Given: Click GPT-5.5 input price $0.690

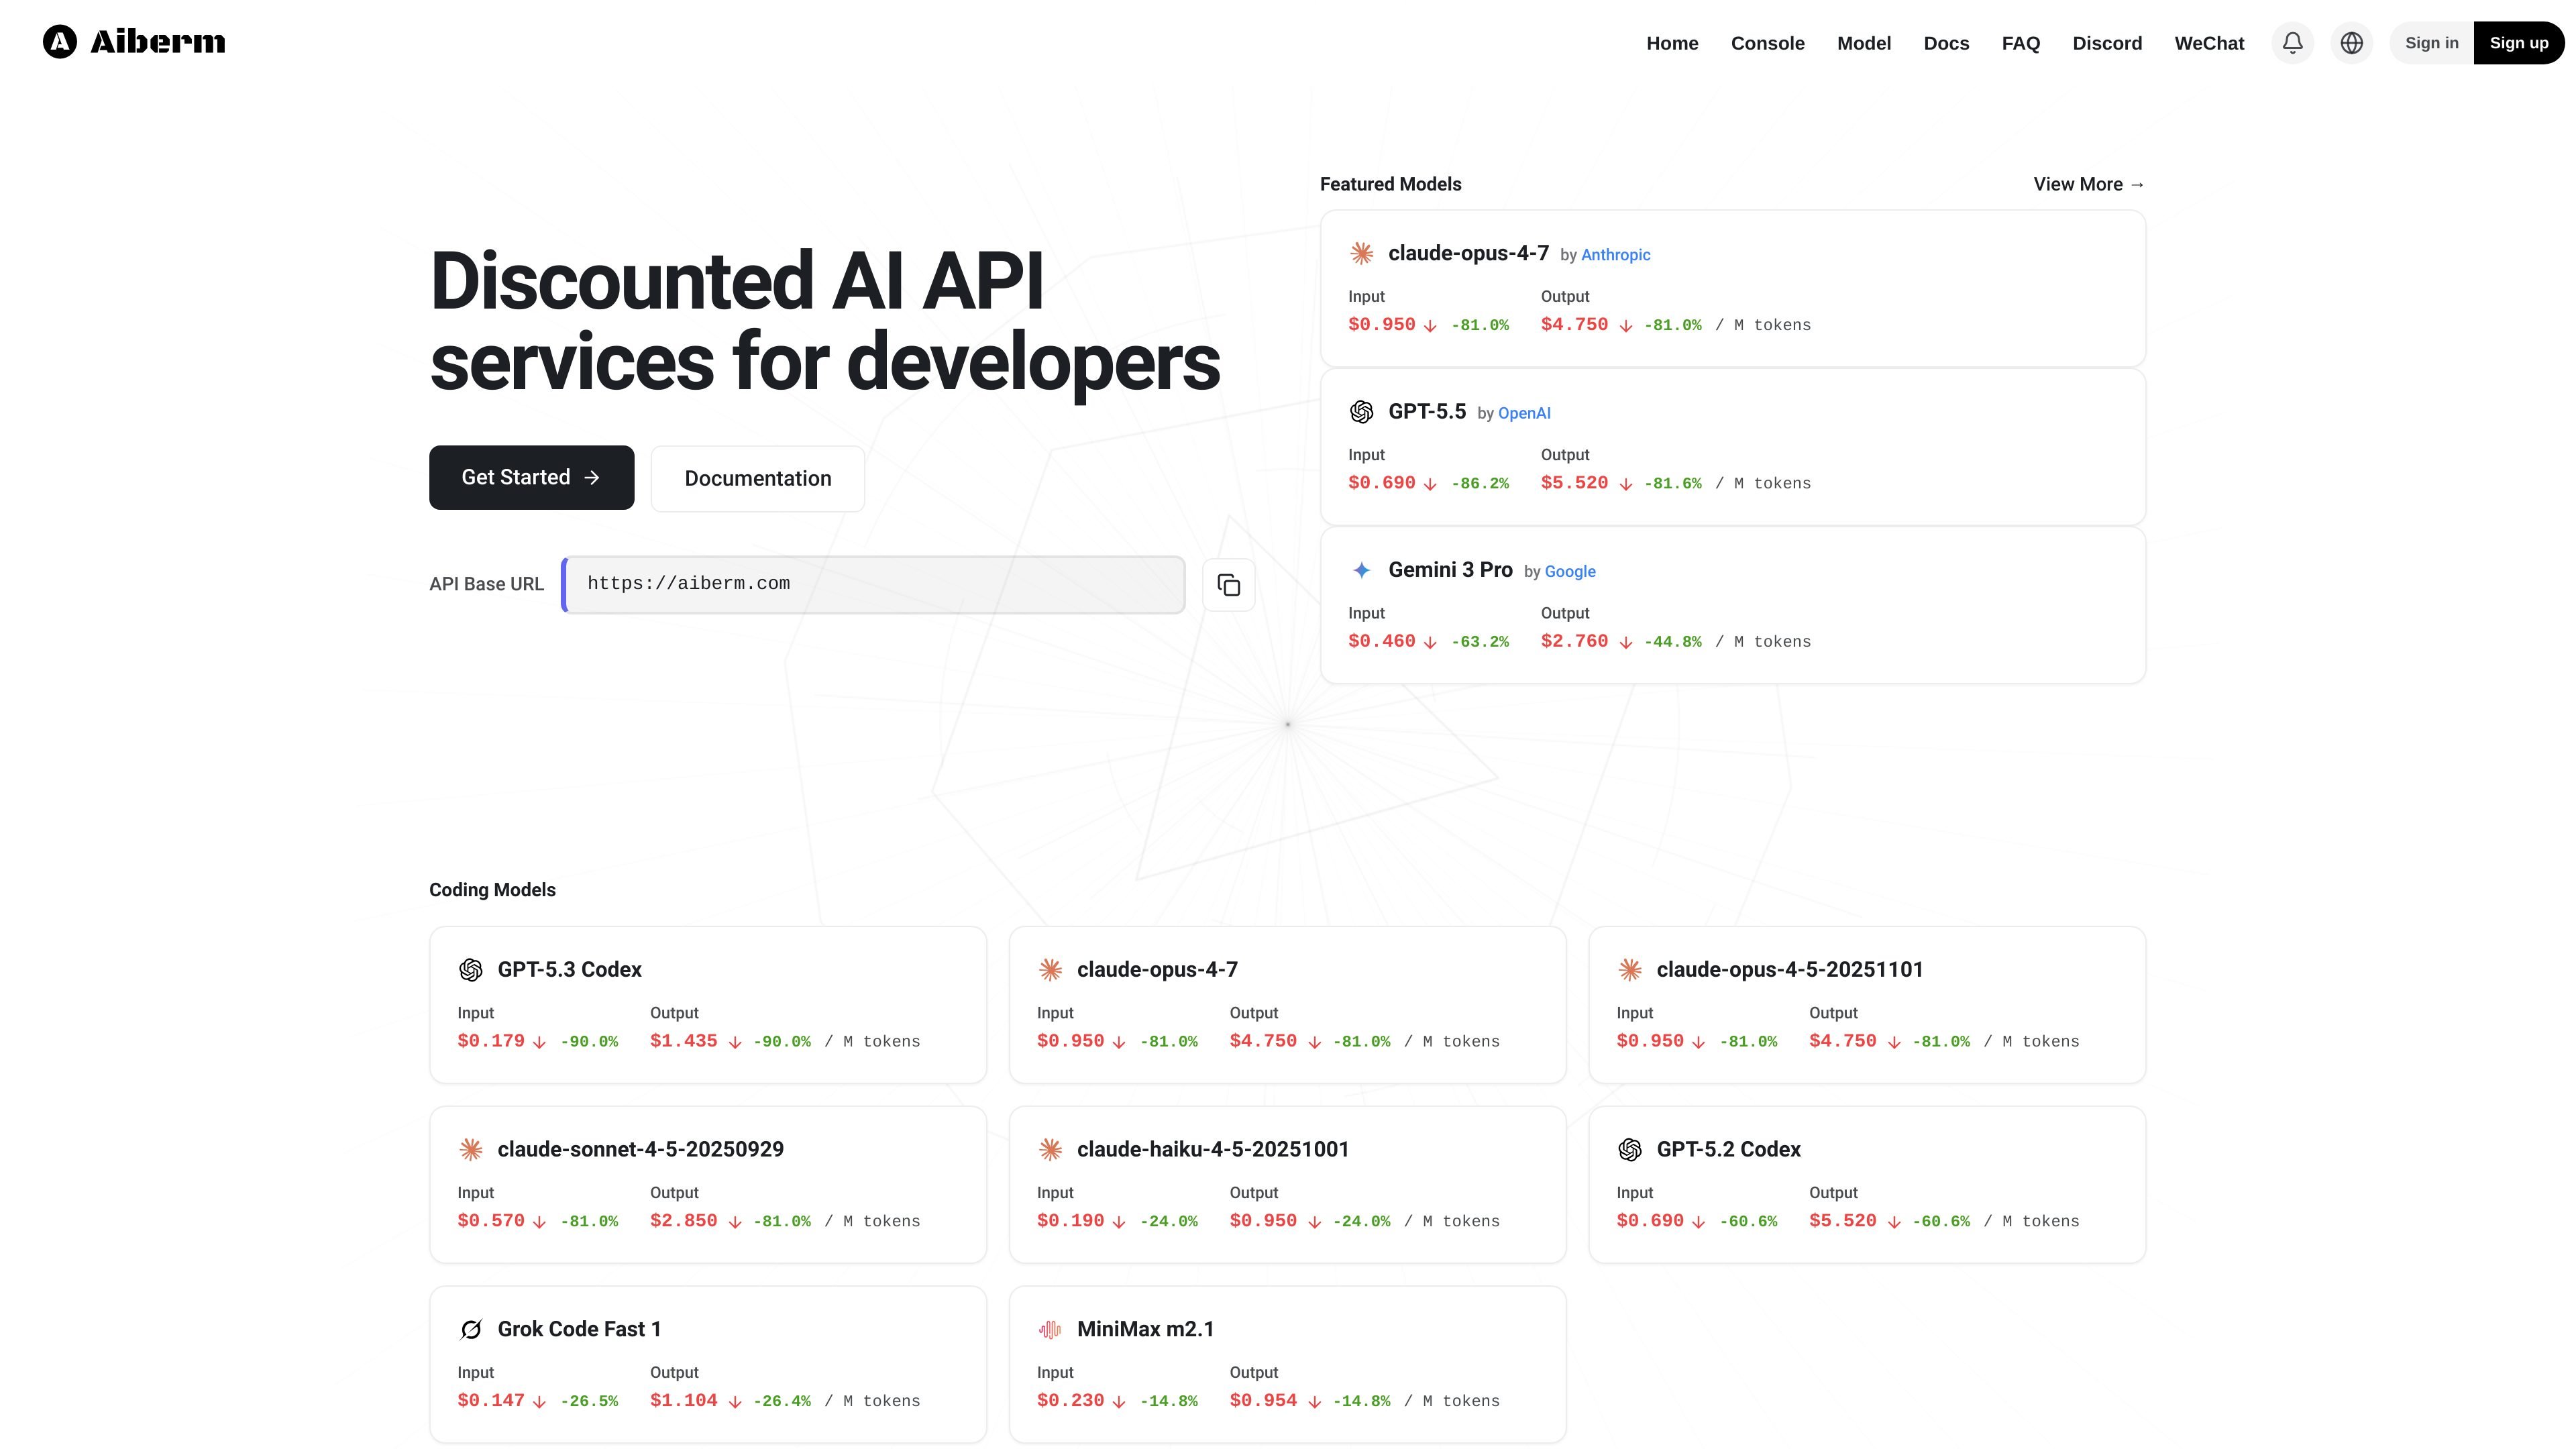Looking at the screenshot, I should click(1381, 483).
